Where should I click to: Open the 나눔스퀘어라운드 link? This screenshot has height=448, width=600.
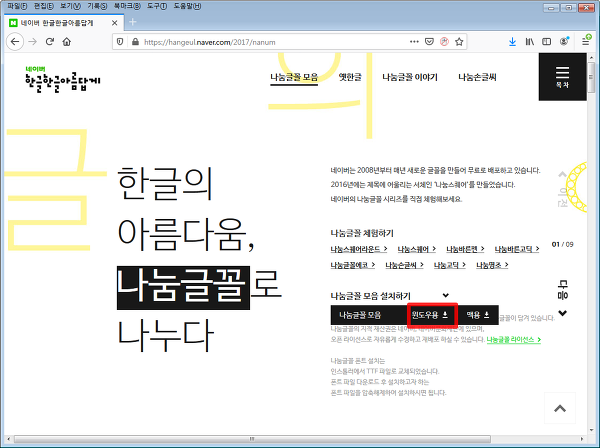(359, 249)
